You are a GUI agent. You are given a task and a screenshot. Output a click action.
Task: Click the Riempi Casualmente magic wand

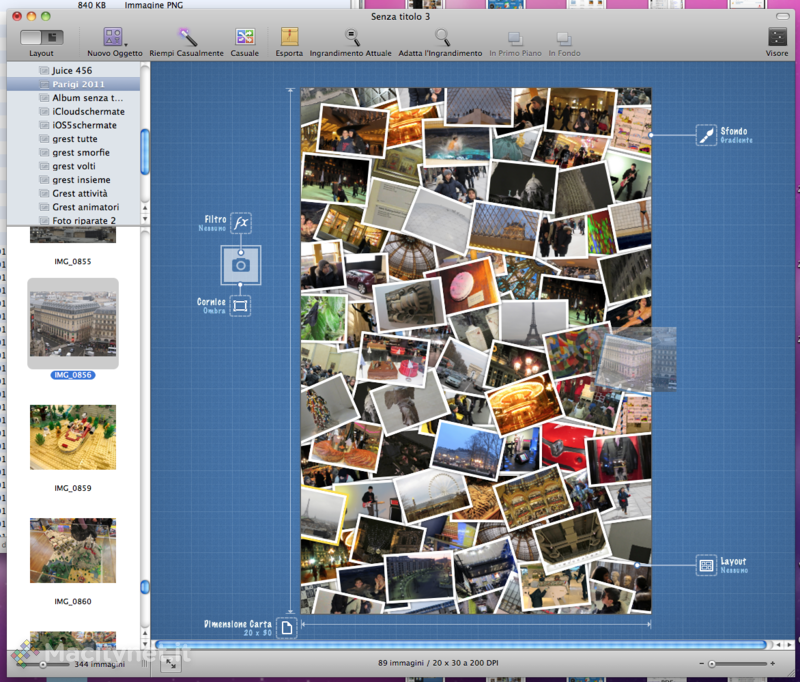click(x=187, y=38)
